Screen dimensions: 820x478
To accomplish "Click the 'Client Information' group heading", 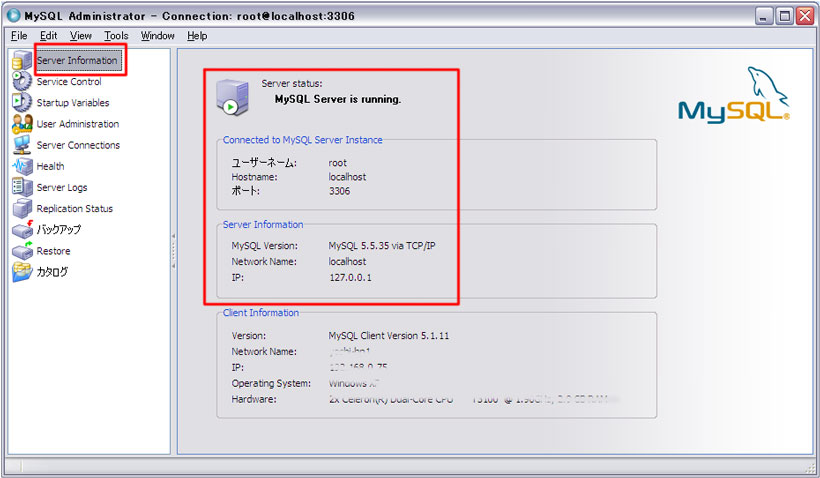I will tap(261, 313).
